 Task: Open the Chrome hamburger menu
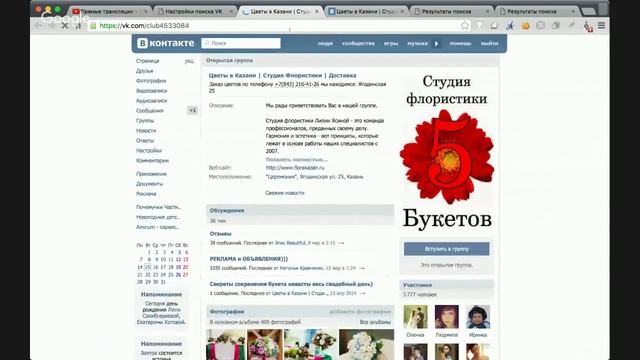pyautogui.click(x=601, y=25)
